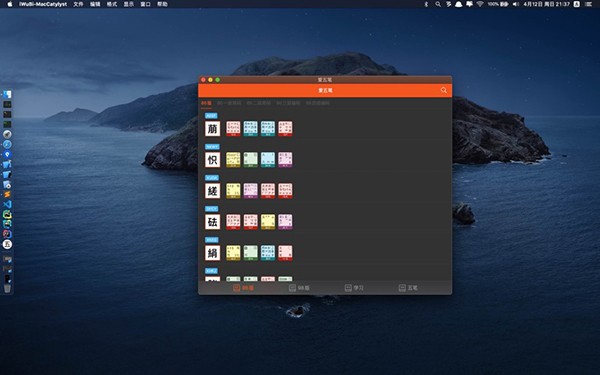This screenshot has height=375, width=600.
Task: Open the 显示 menu
Action: [129, 4]
